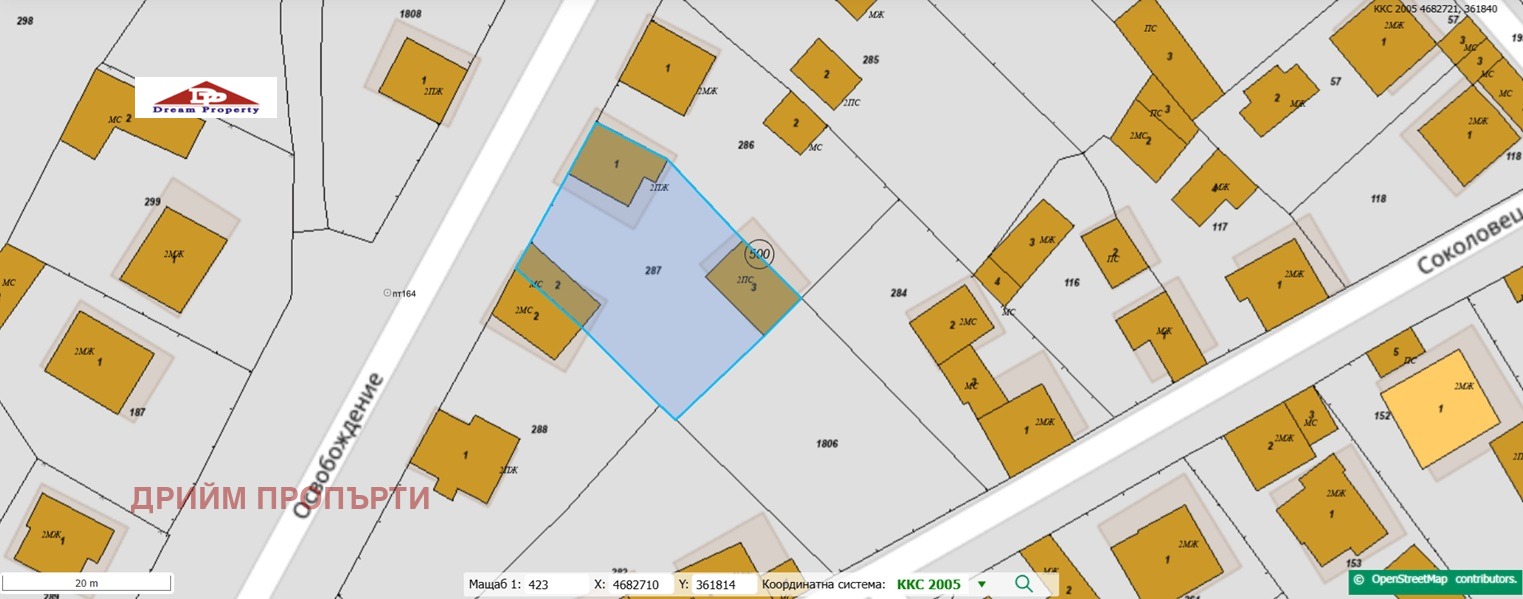Click the пт164 survey point marker

pyautogui.click(x=387, y=293)
